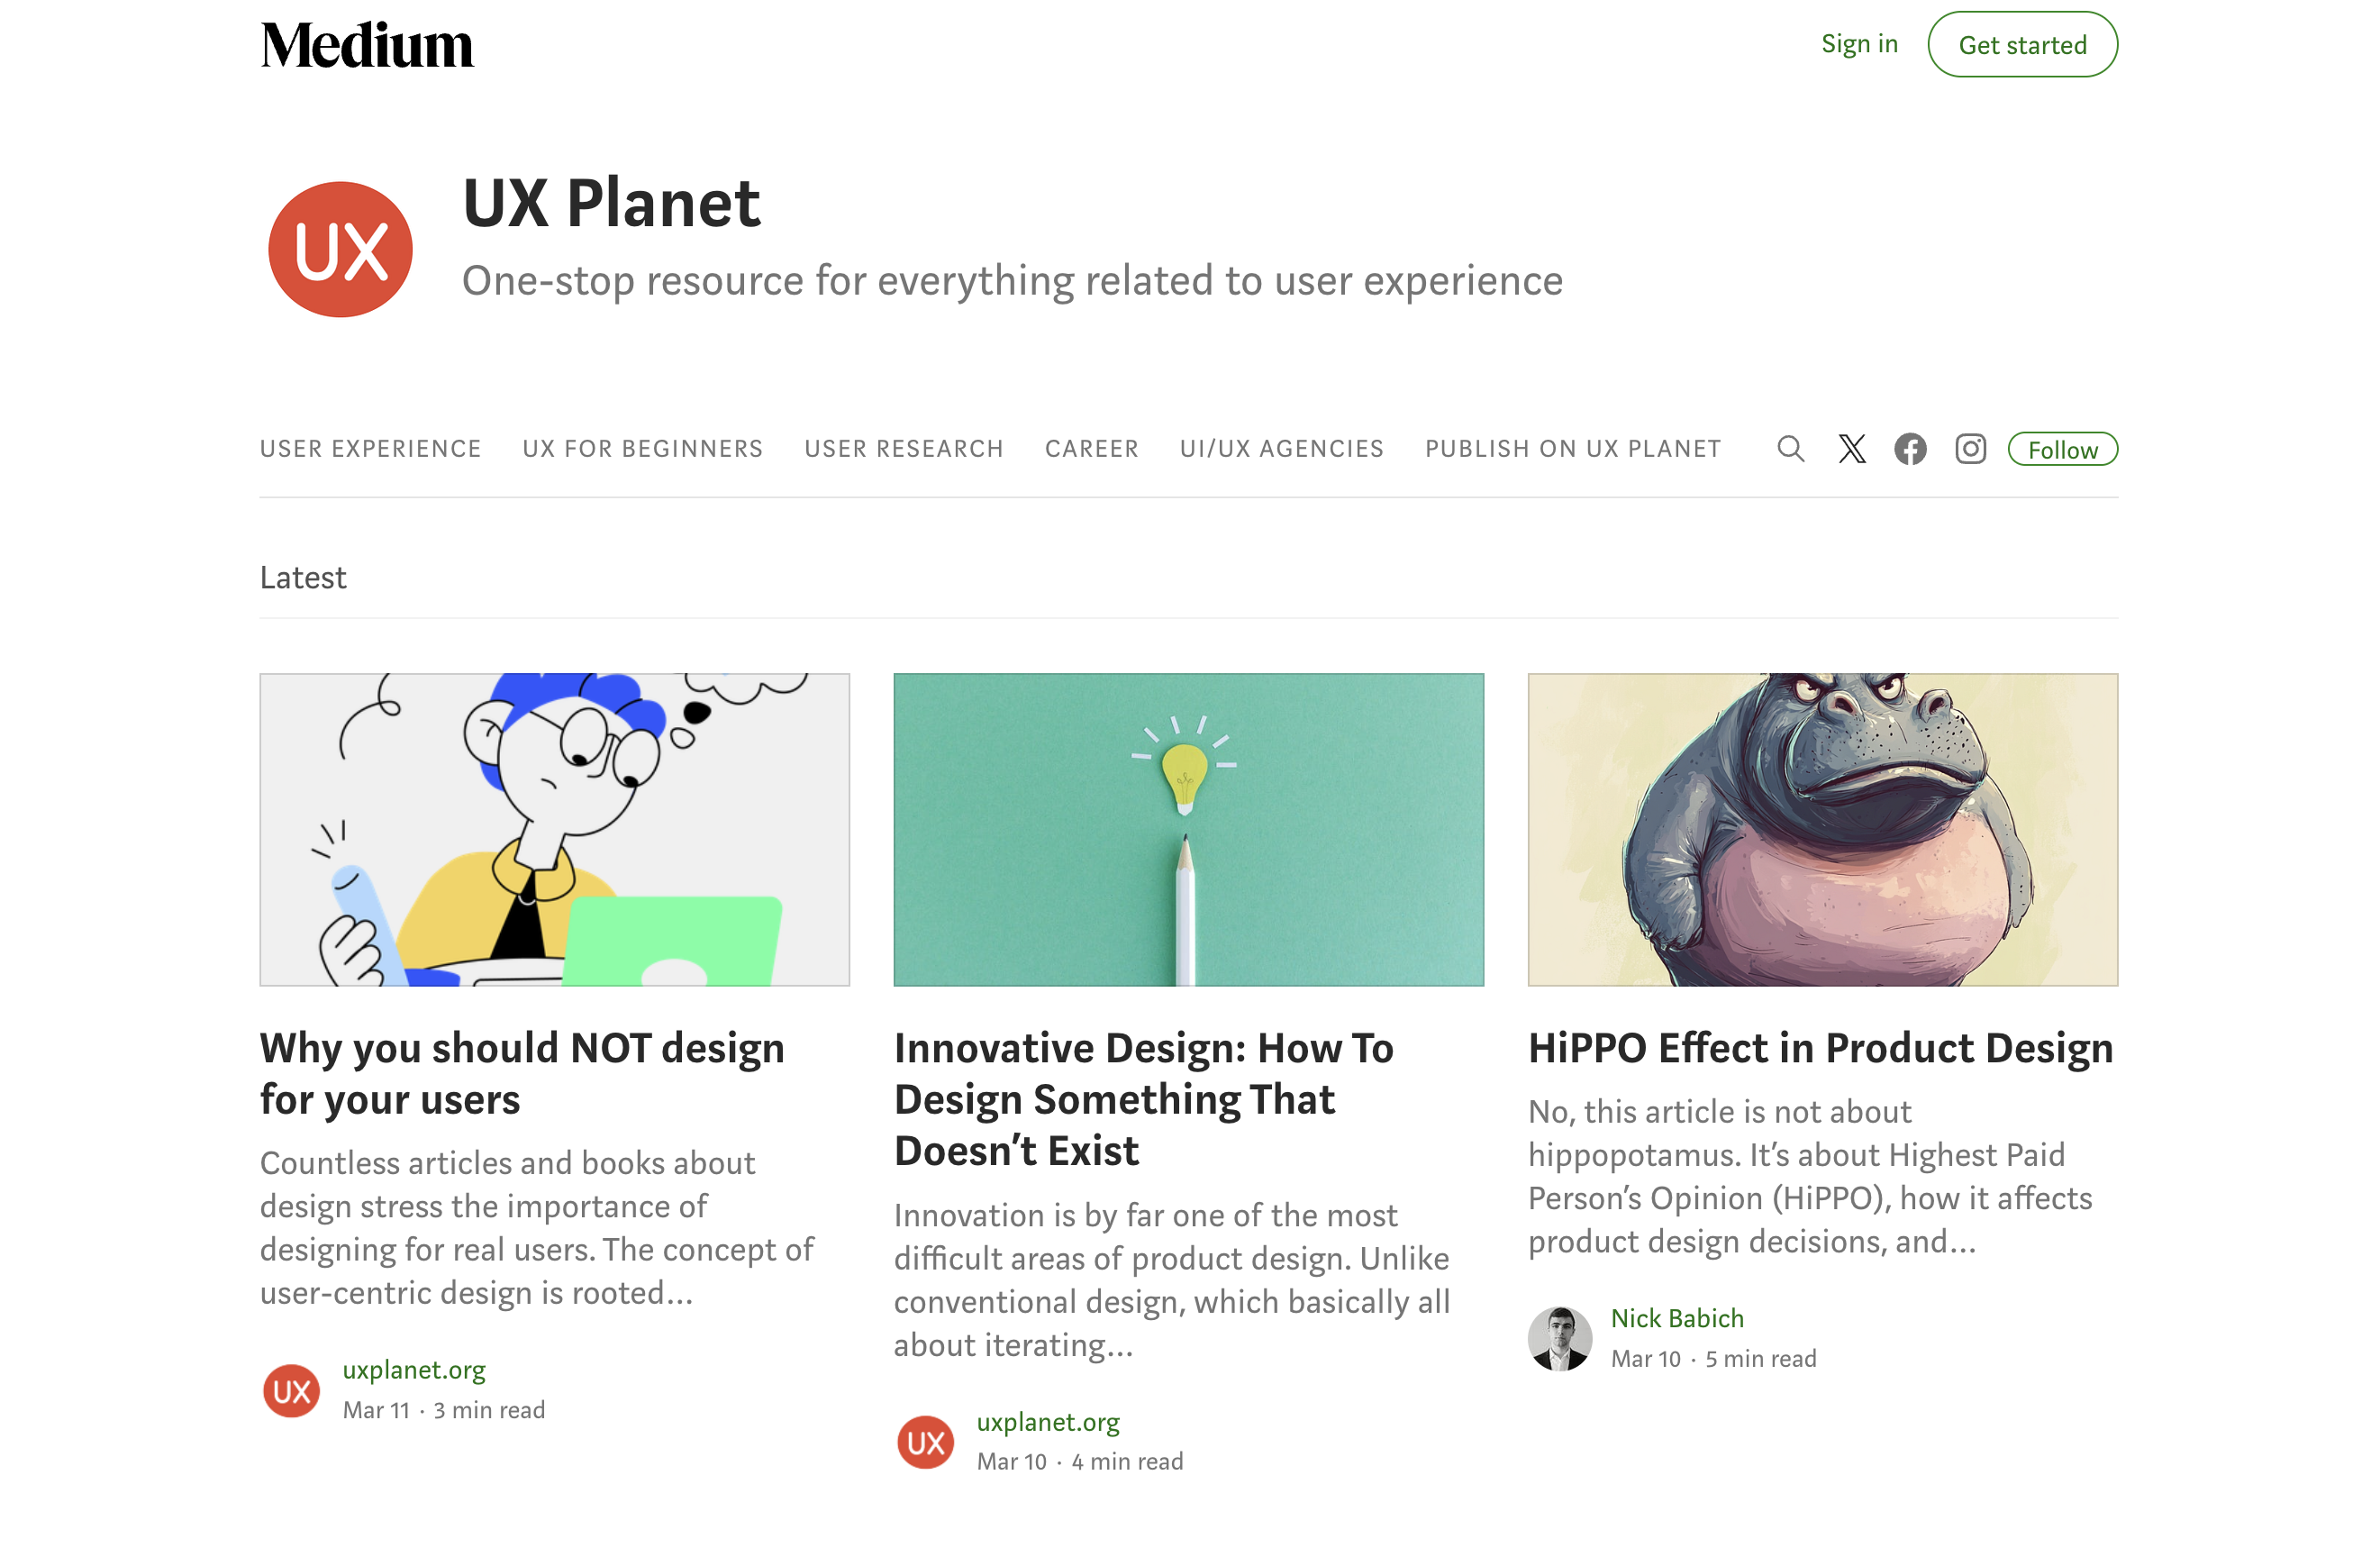
Task: Open the Sign in link
Action: click(x=1858, y=43)
